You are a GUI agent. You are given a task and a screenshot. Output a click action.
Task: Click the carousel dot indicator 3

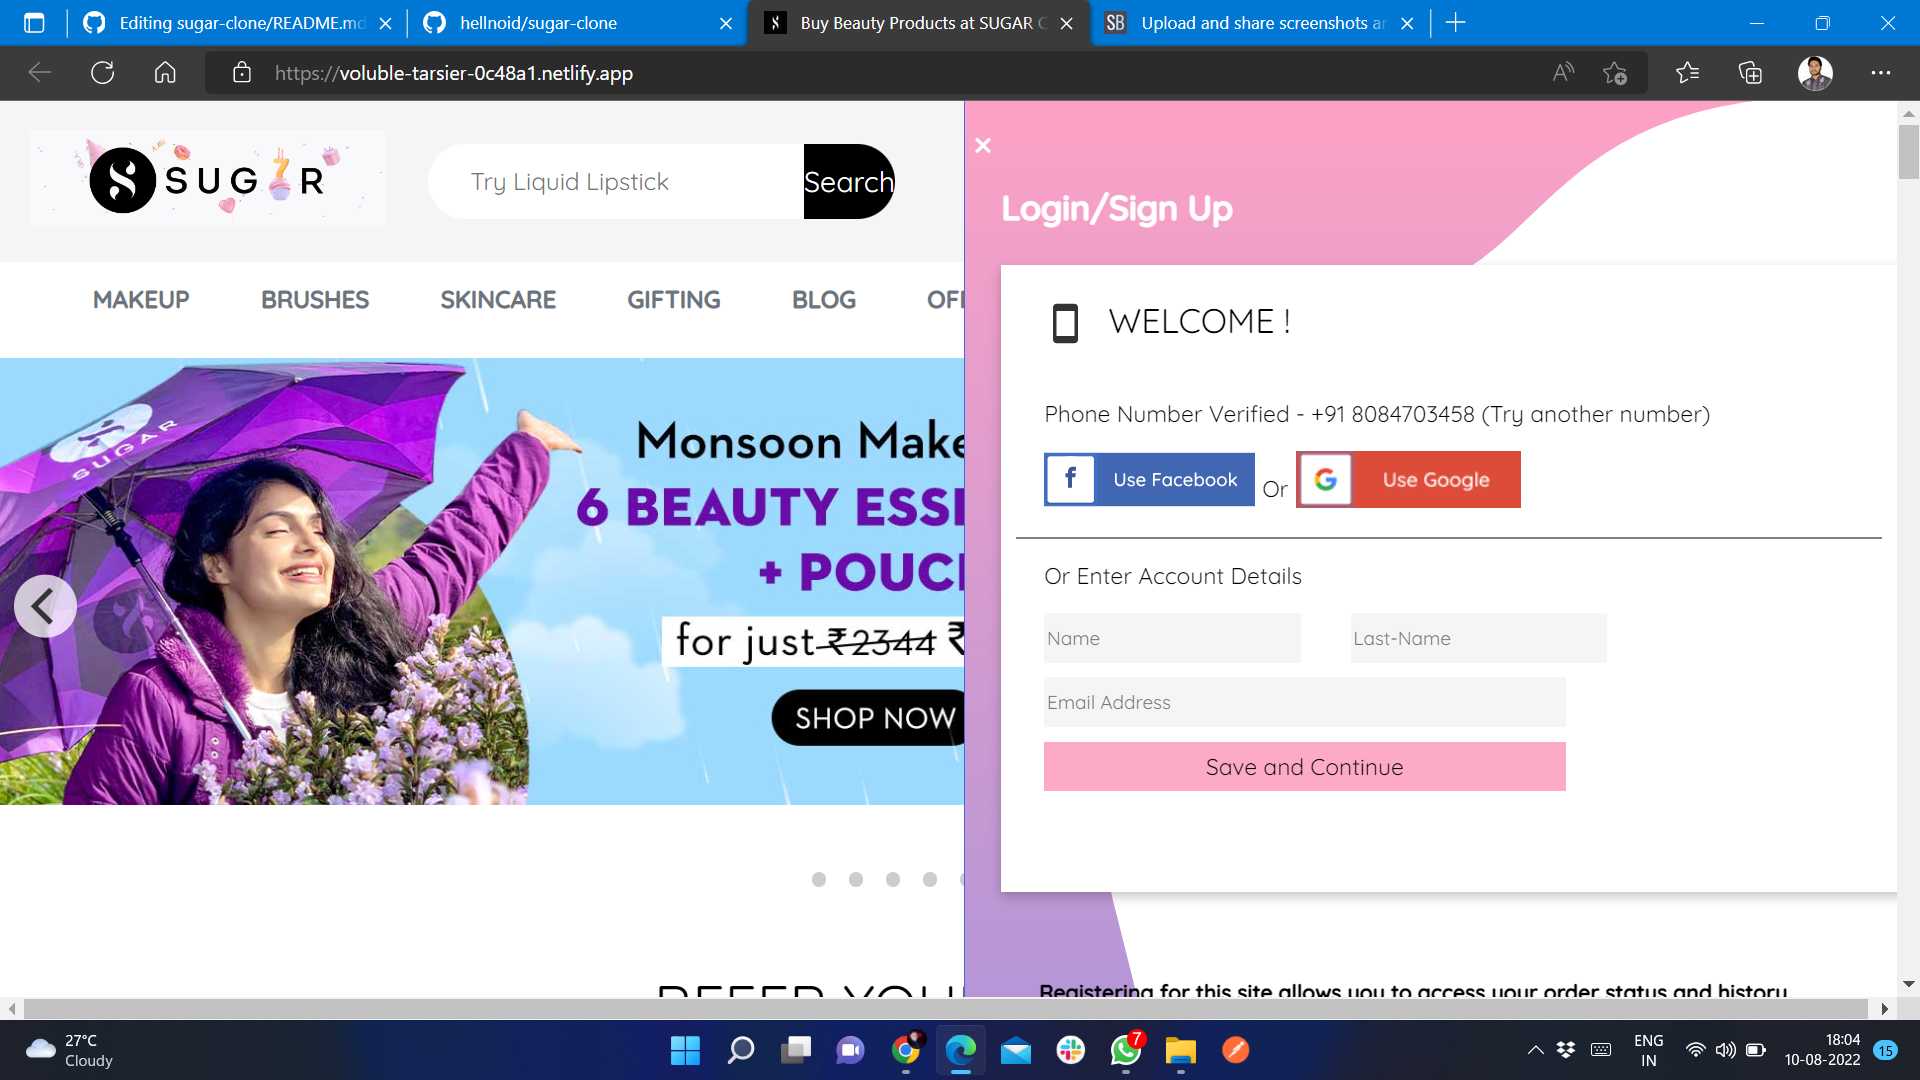893,878
